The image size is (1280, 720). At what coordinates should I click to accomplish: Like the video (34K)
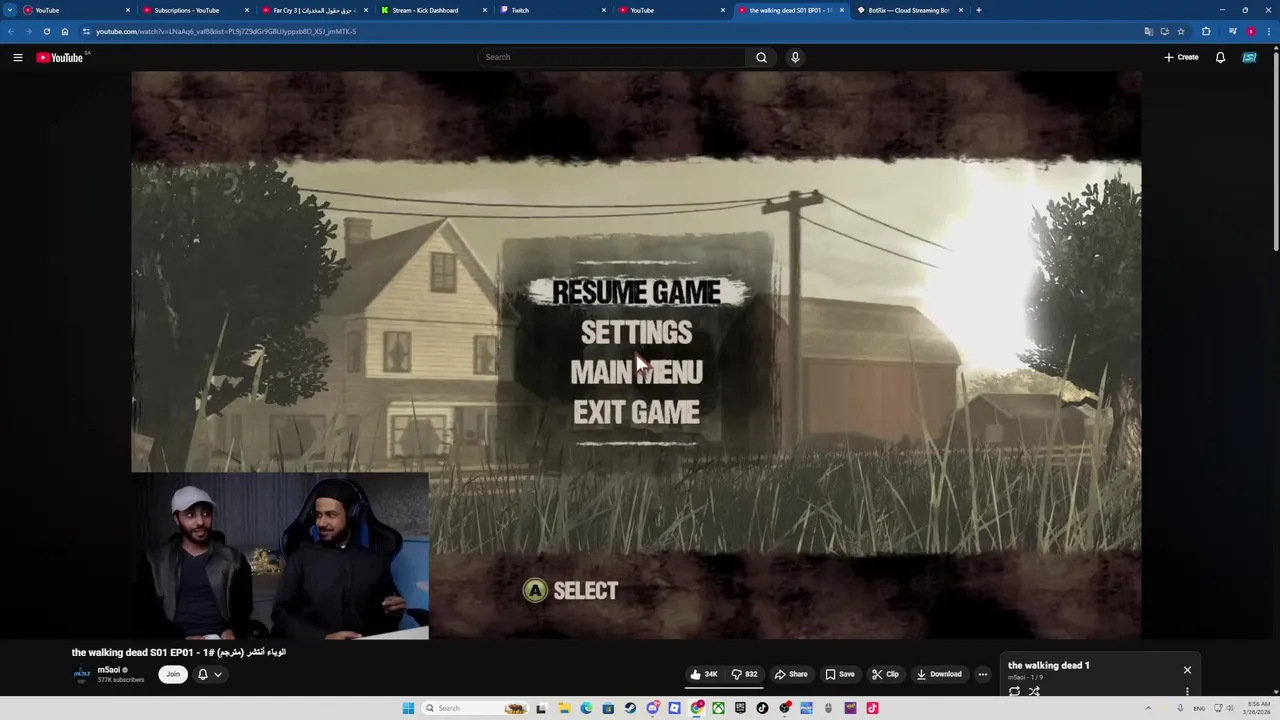point(704,674)
